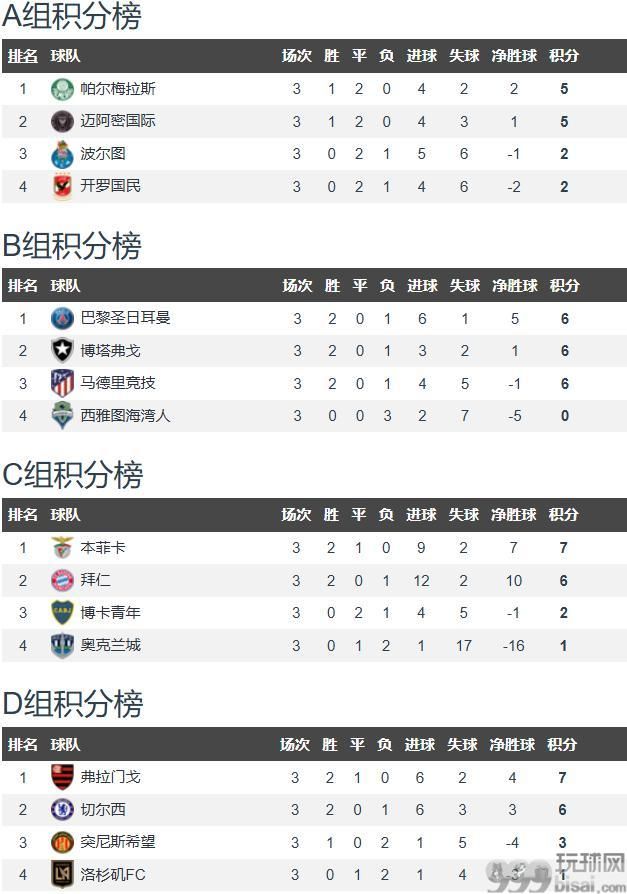Click the Seattle Sounders crest
The width and height of the screenshot is (627, 894).
tap(62, 416)
